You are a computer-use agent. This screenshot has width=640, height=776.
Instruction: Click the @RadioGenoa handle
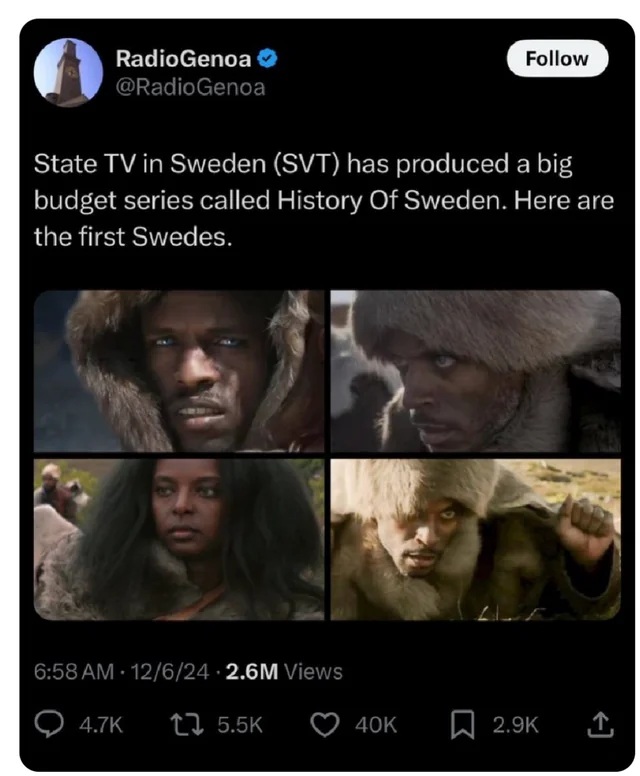(x=191, y=88)
